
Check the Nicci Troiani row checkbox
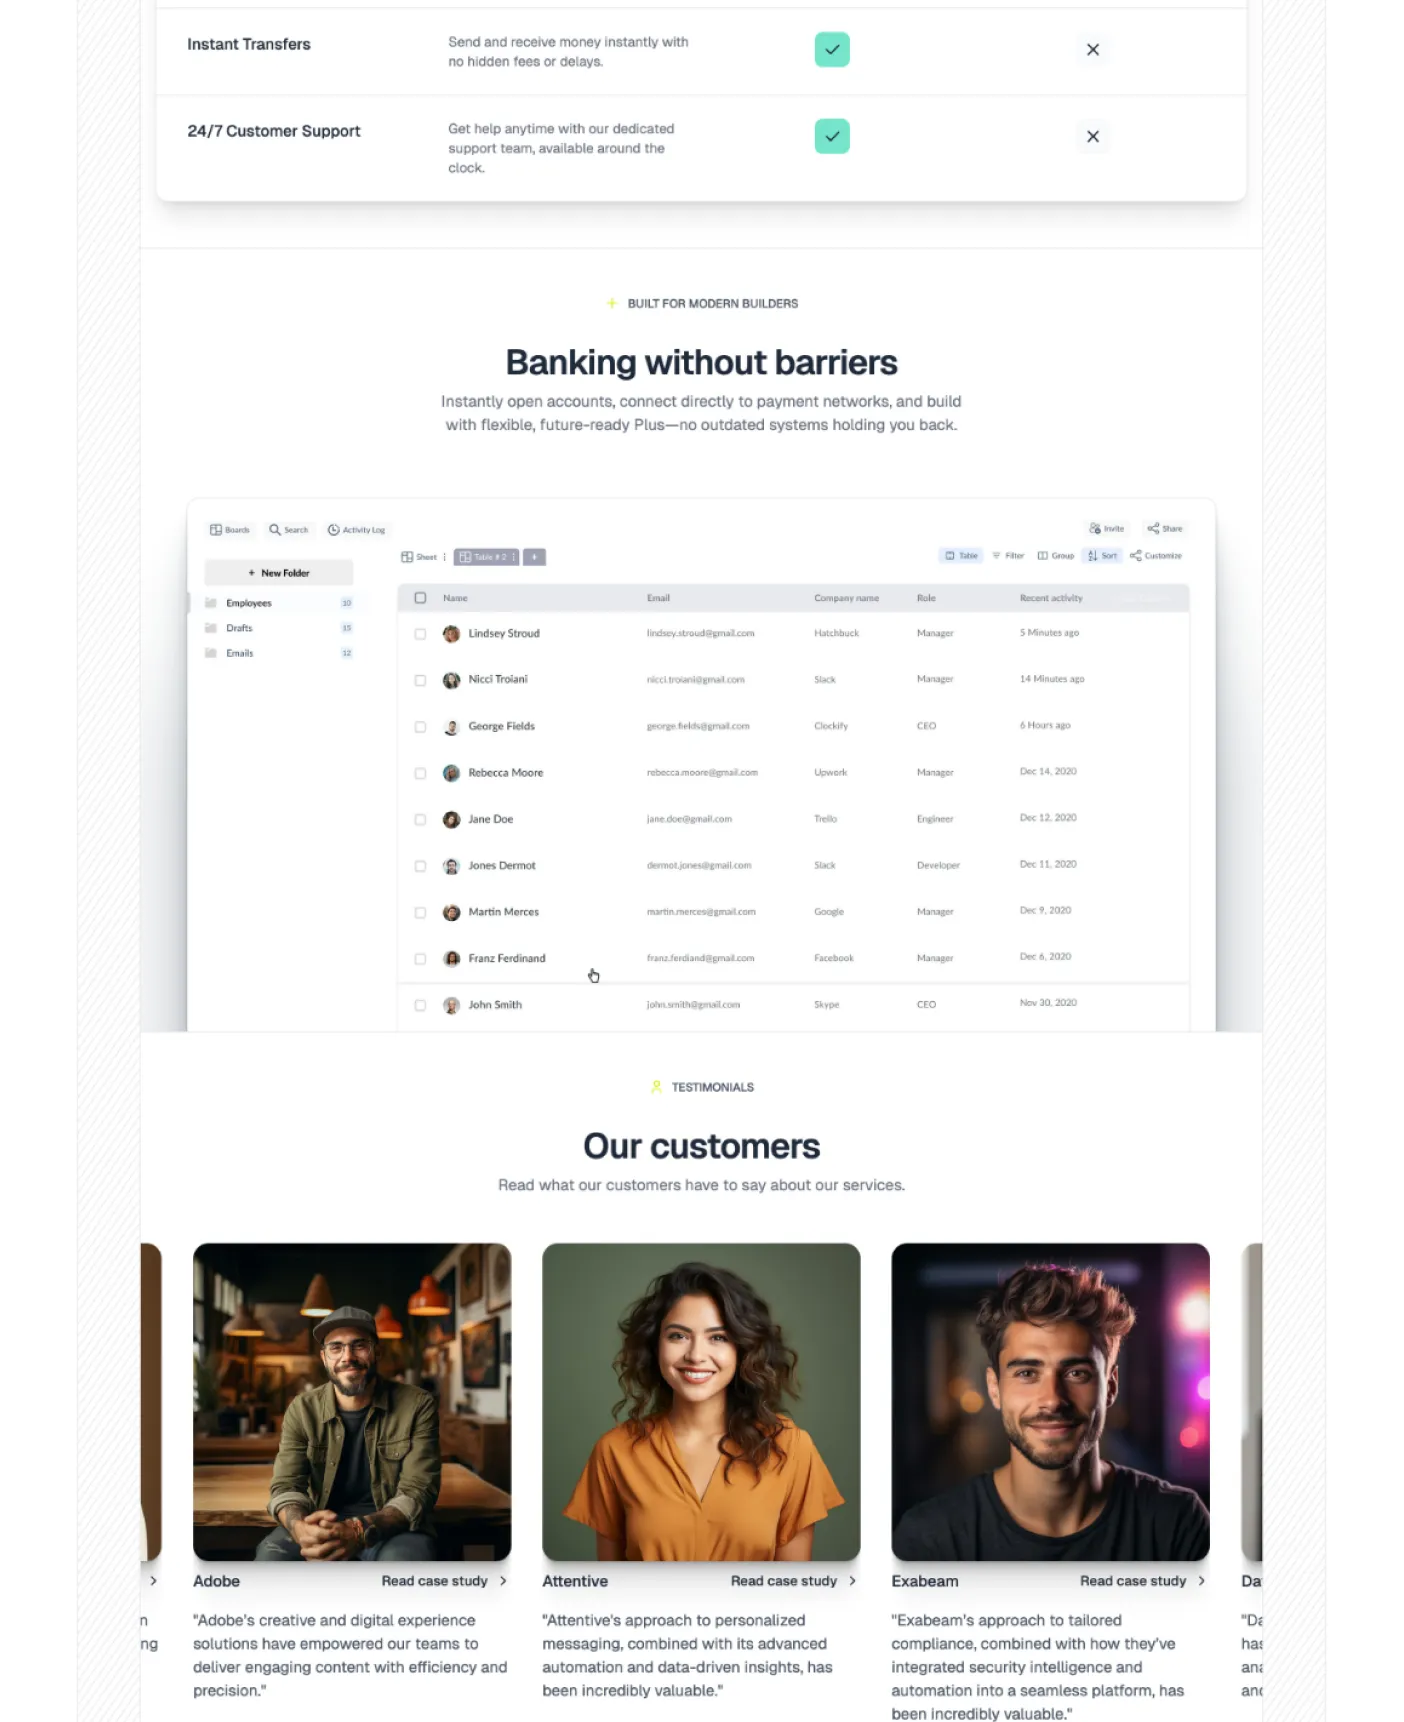[421, 681]
